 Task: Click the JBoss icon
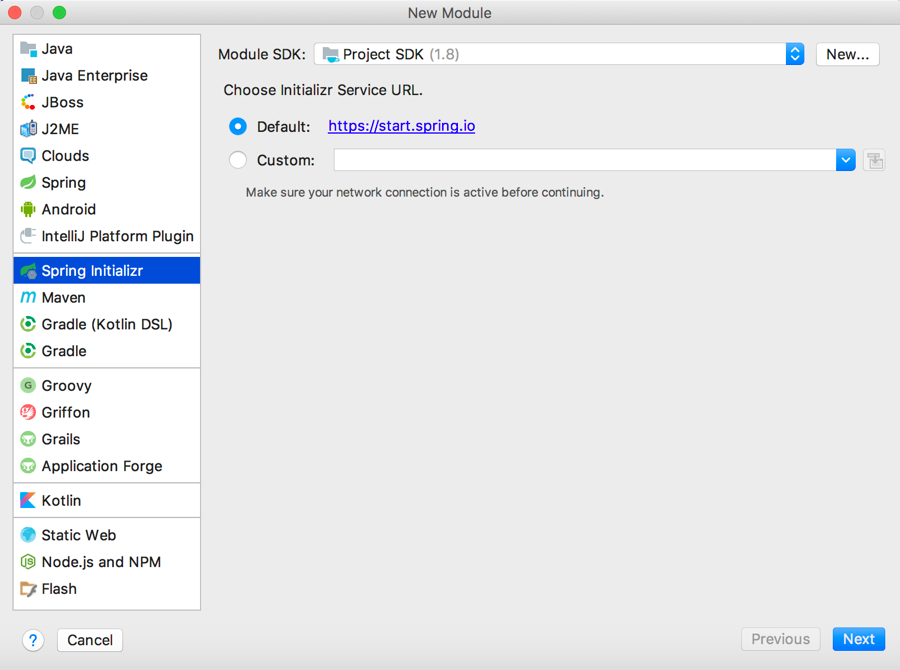point(28,102)
